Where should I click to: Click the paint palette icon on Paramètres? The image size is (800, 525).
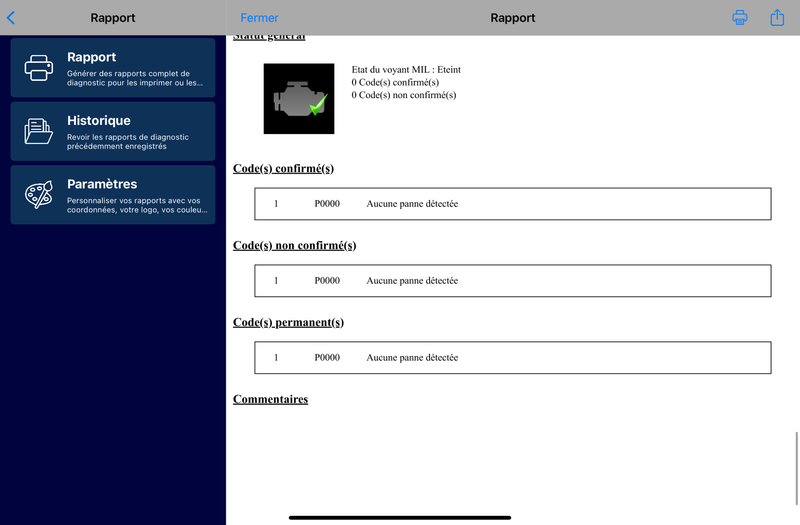[39, 194]
